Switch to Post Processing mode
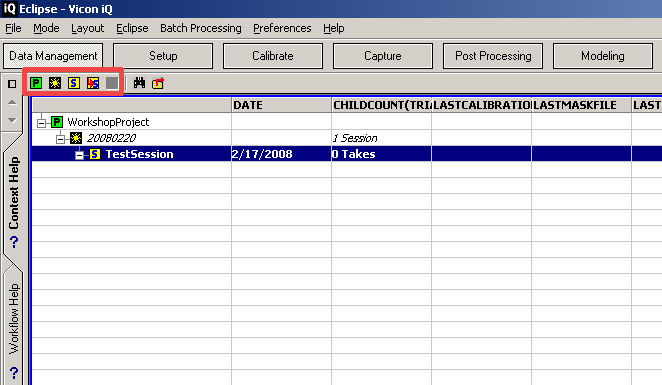This screenshot has height=385, width=662. 493,56
